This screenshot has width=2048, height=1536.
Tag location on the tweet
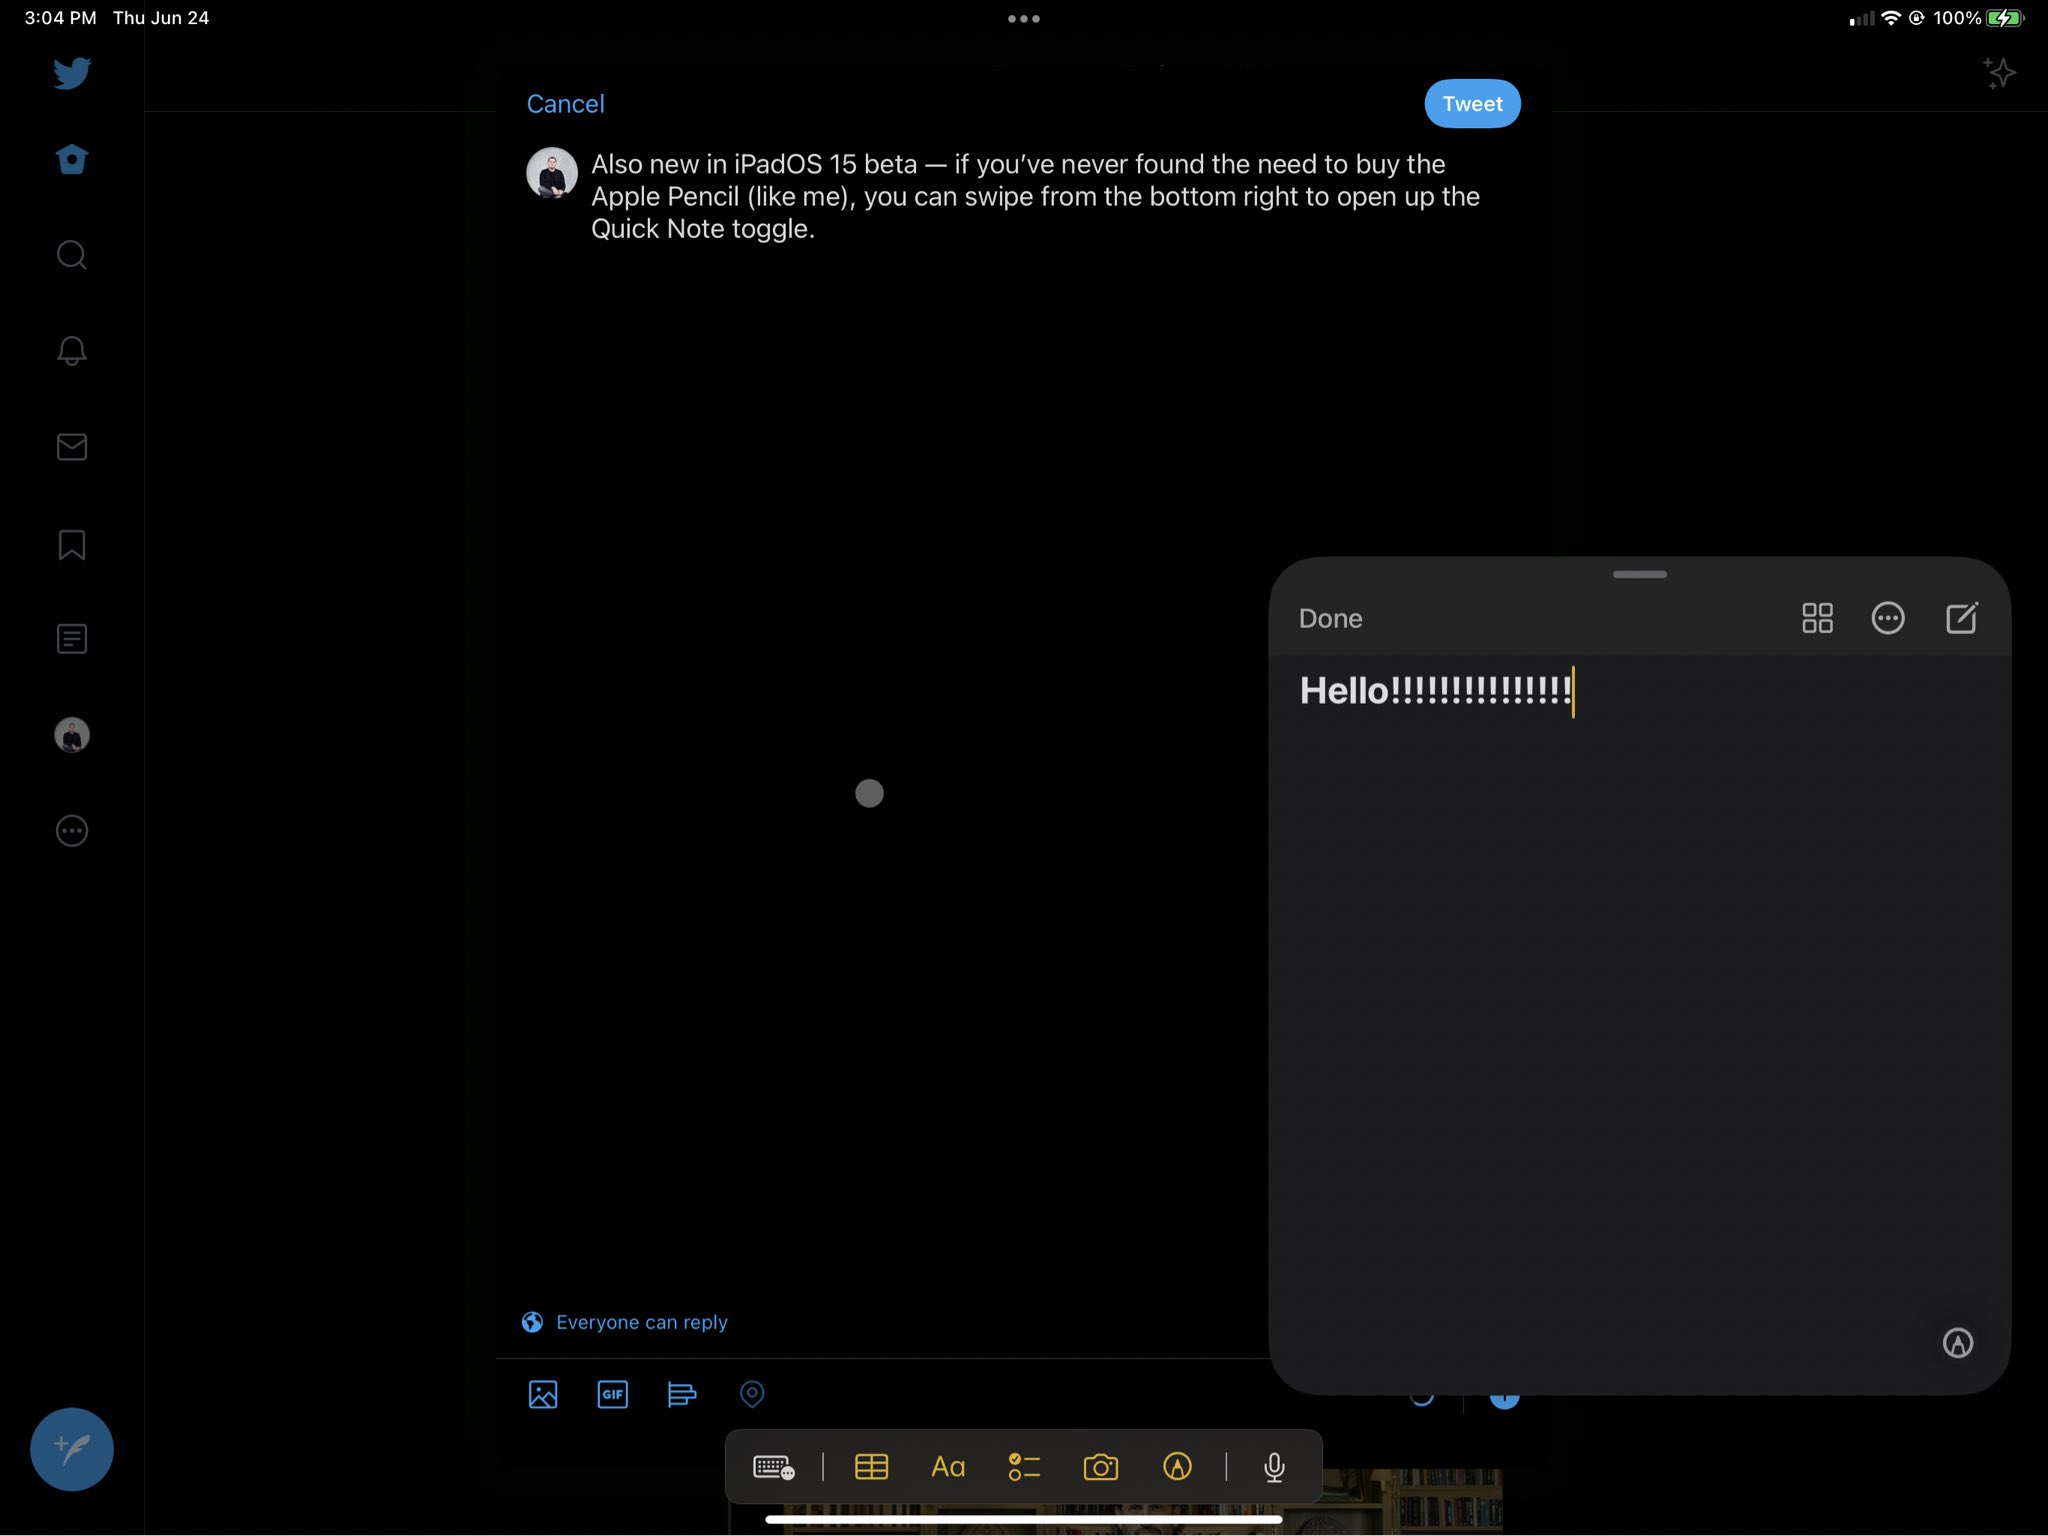[x=752, y=1394]
